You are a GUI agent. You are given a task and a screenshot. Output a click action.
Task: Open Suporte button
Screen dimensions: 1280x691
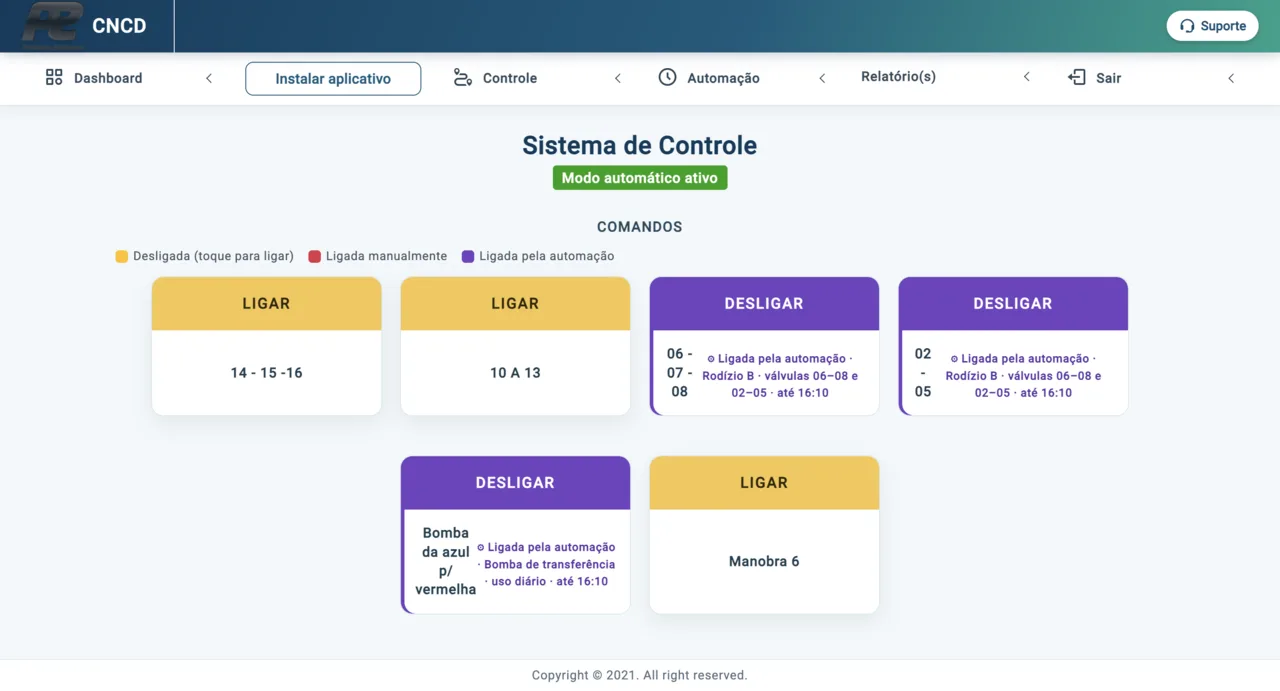pyautogui.click(x=1212, y=26)
